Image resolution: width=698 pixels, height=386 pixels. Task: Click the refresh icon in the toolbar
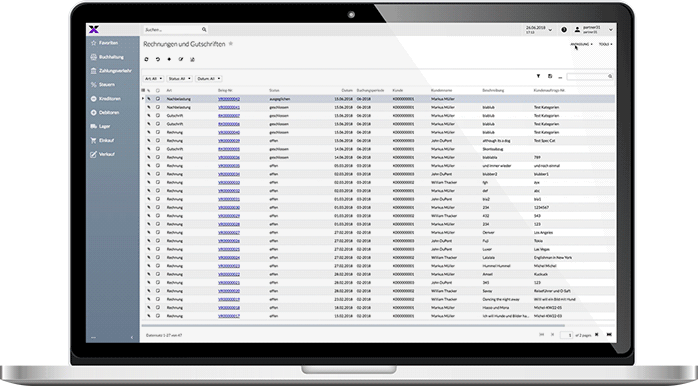tap(146, 59)
